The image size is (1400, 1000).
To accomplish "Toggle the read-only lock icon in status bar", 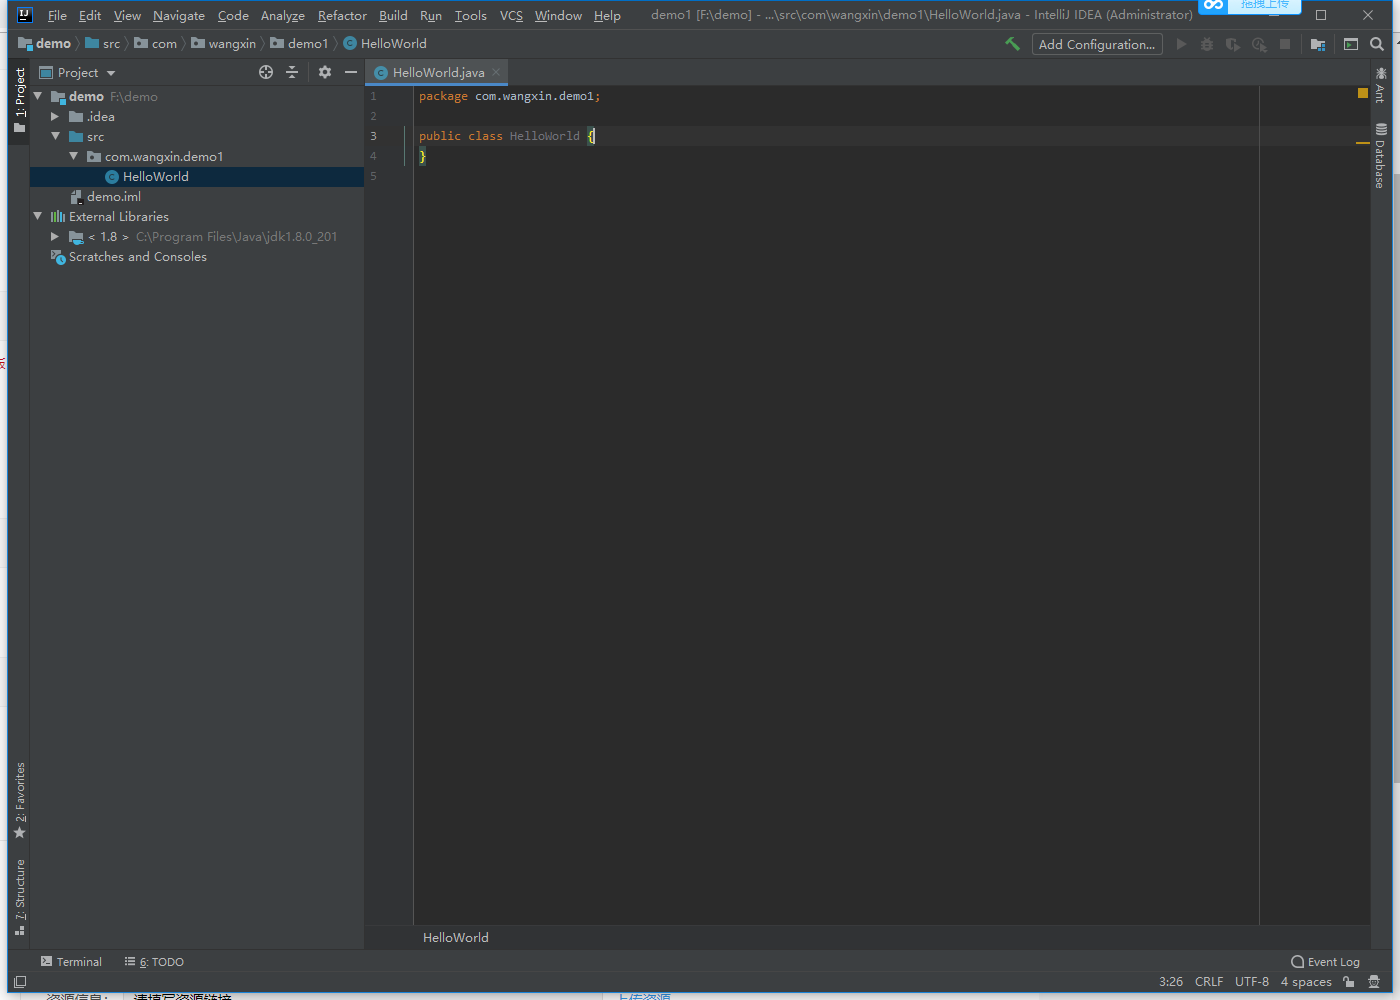I will click(x=1348, y=982).
